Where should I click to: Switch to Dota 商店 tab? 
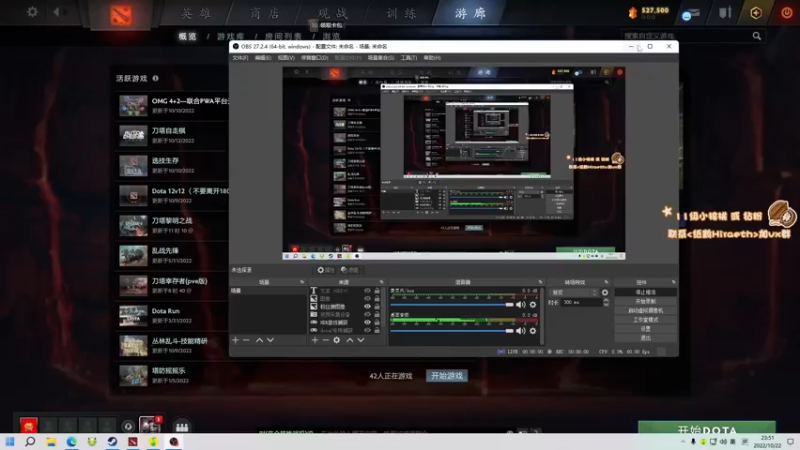(265, 13)
